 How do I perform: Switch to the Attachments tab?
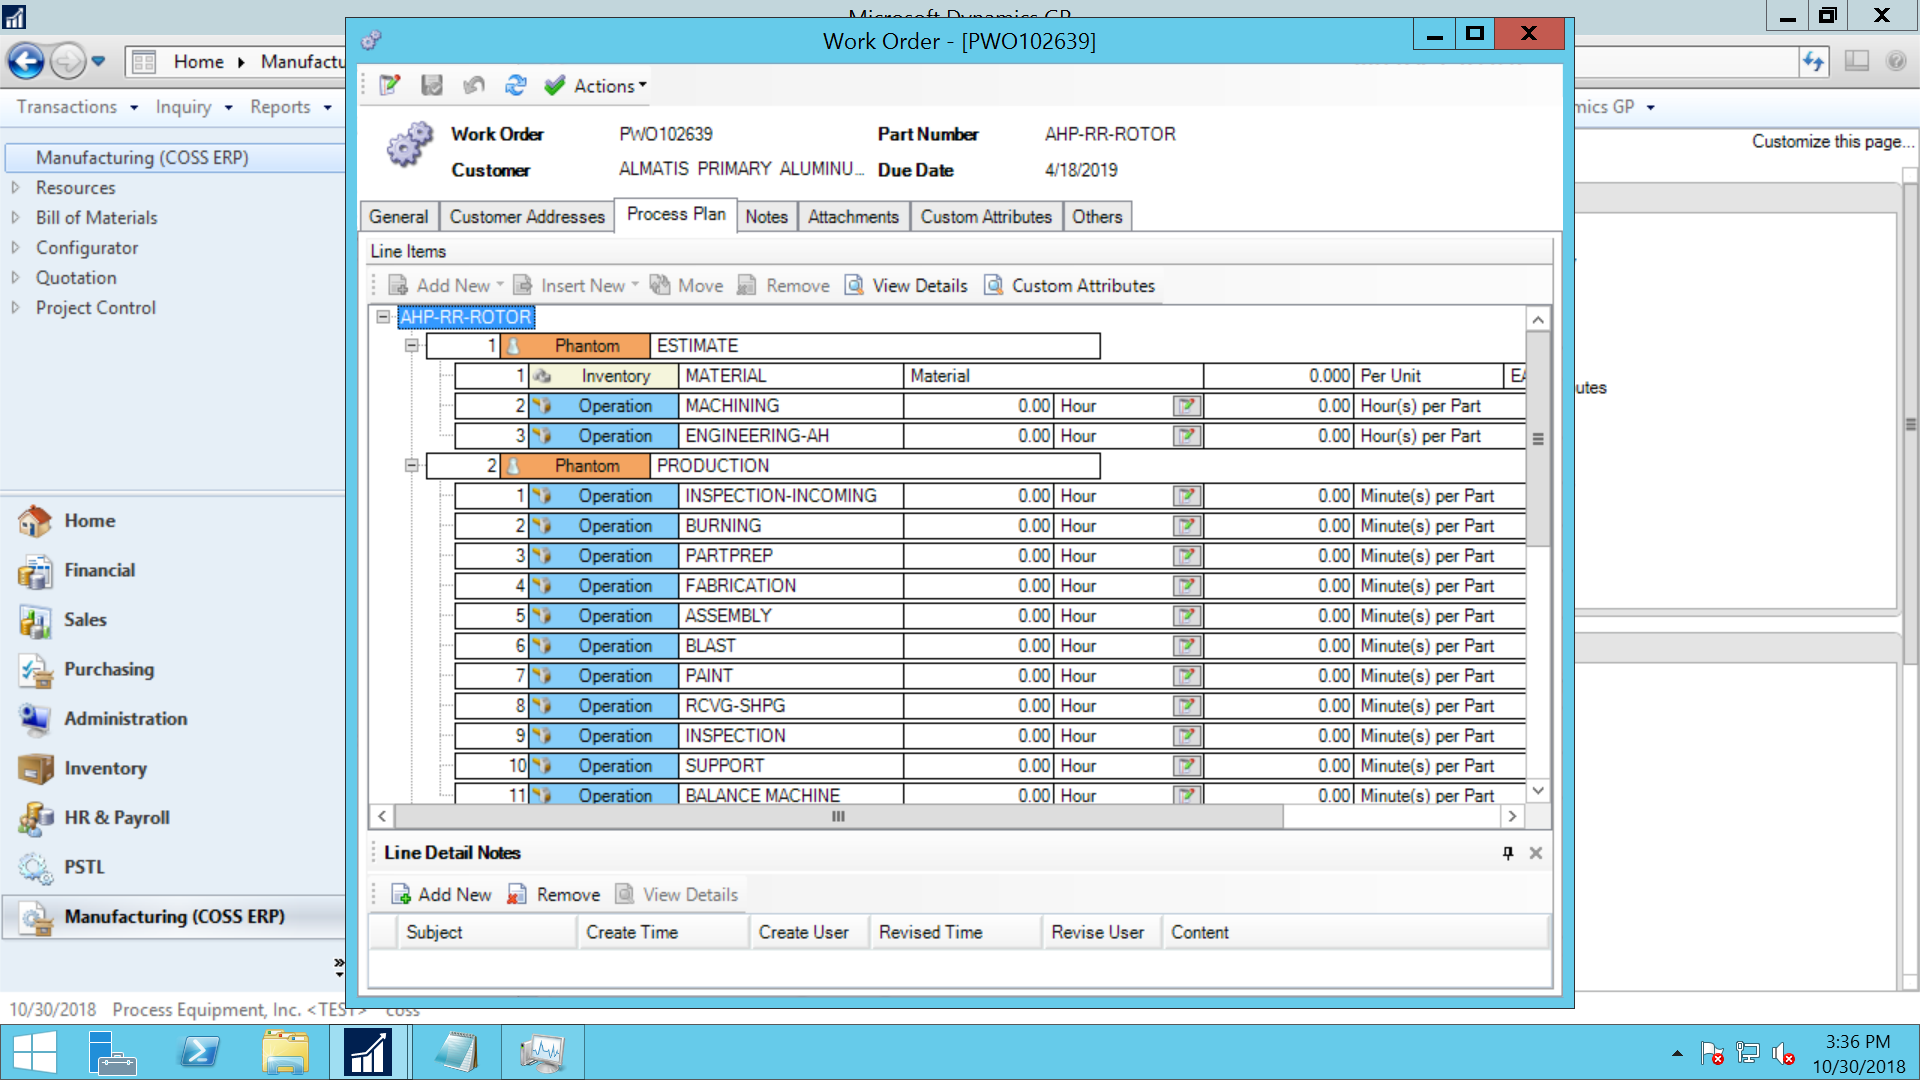pyautogui.click(x=853, y=217)
